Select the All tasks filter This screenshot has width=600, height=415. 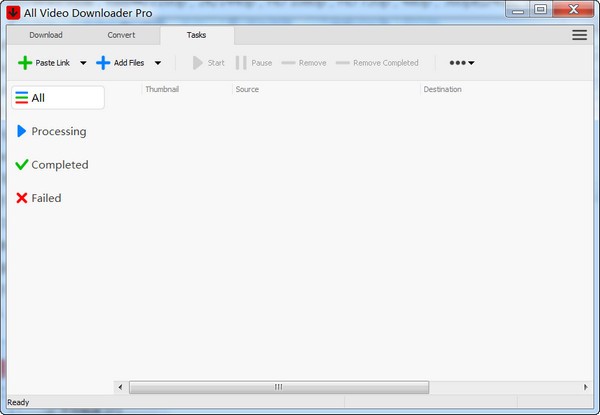(57, 98)
